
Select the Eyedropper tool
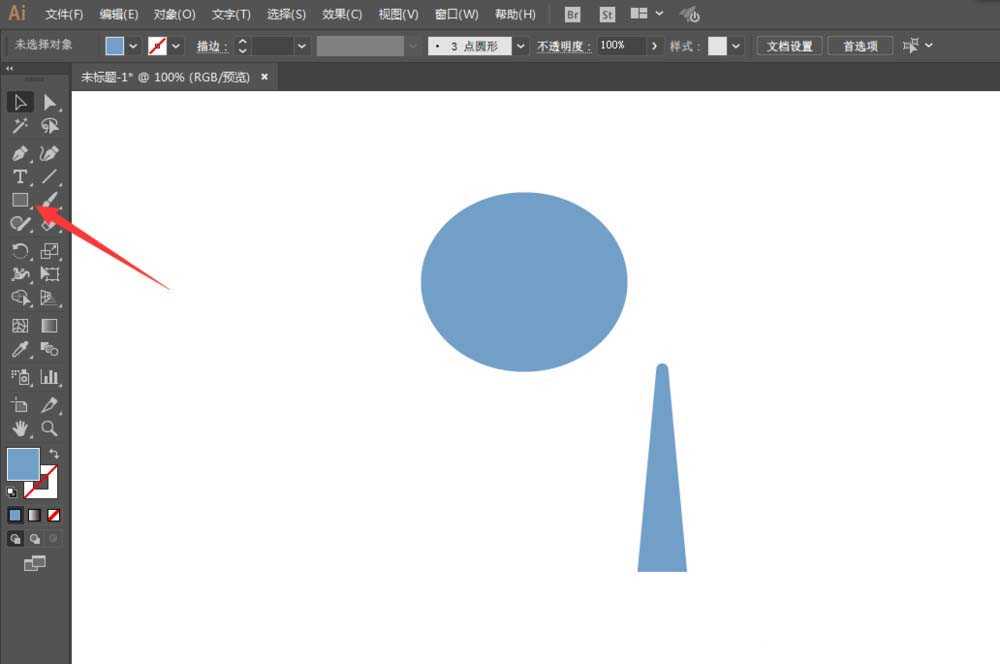pyautogui.click(x=20, y=350)
